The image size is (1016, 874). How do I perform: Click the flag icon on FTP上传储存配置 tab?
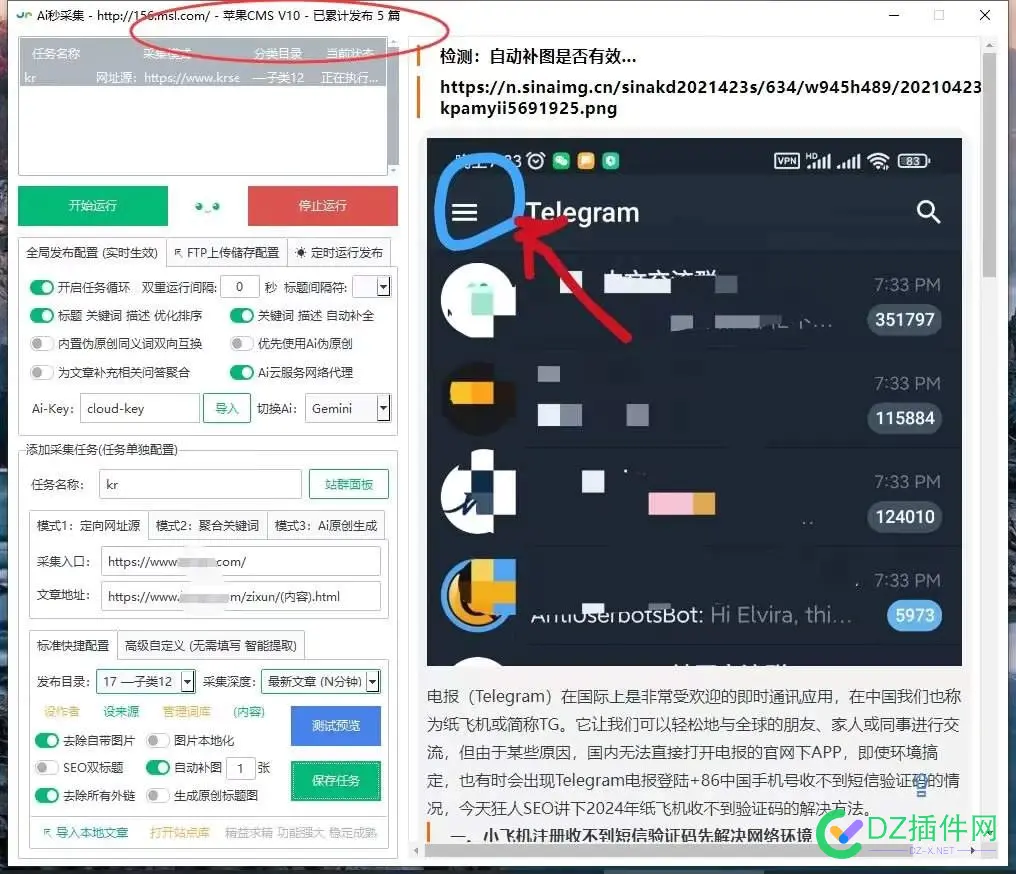pos(176,252)
